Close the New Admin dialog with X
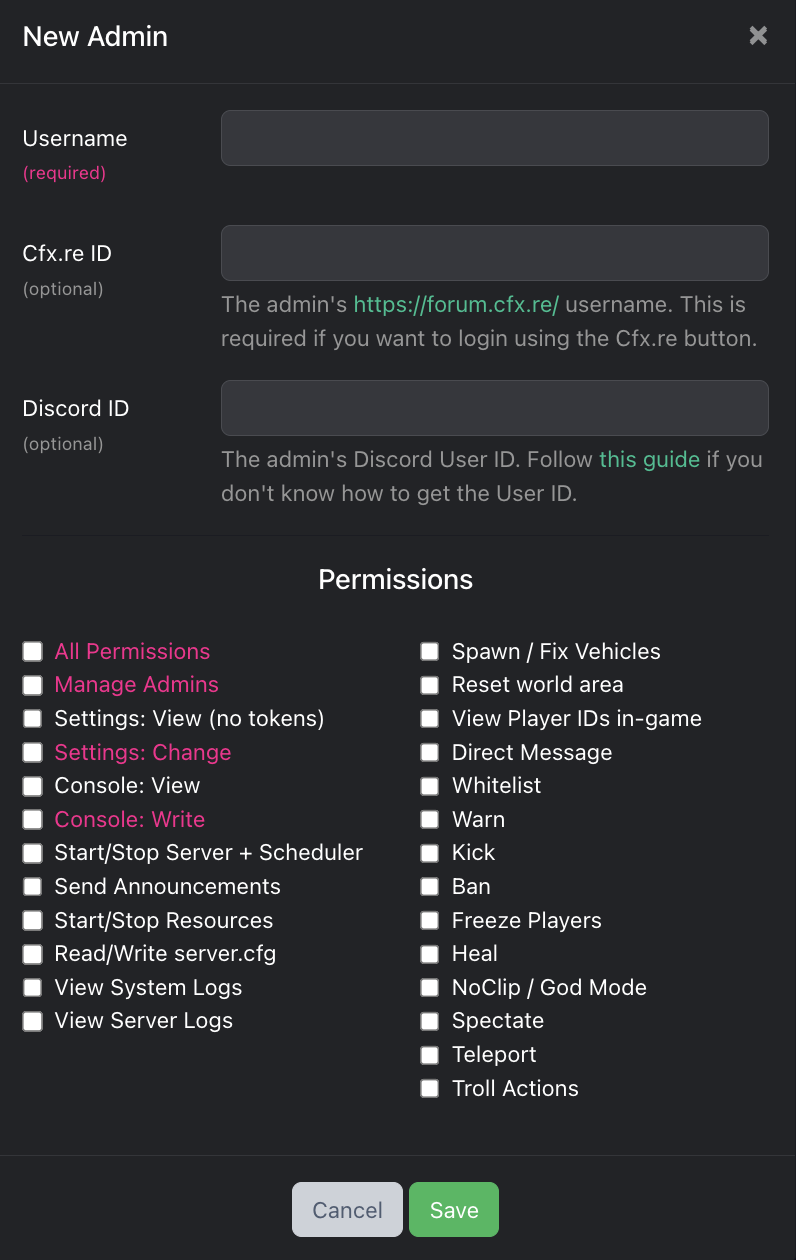This screenshot has width=796, height=1260. [758, 36]
